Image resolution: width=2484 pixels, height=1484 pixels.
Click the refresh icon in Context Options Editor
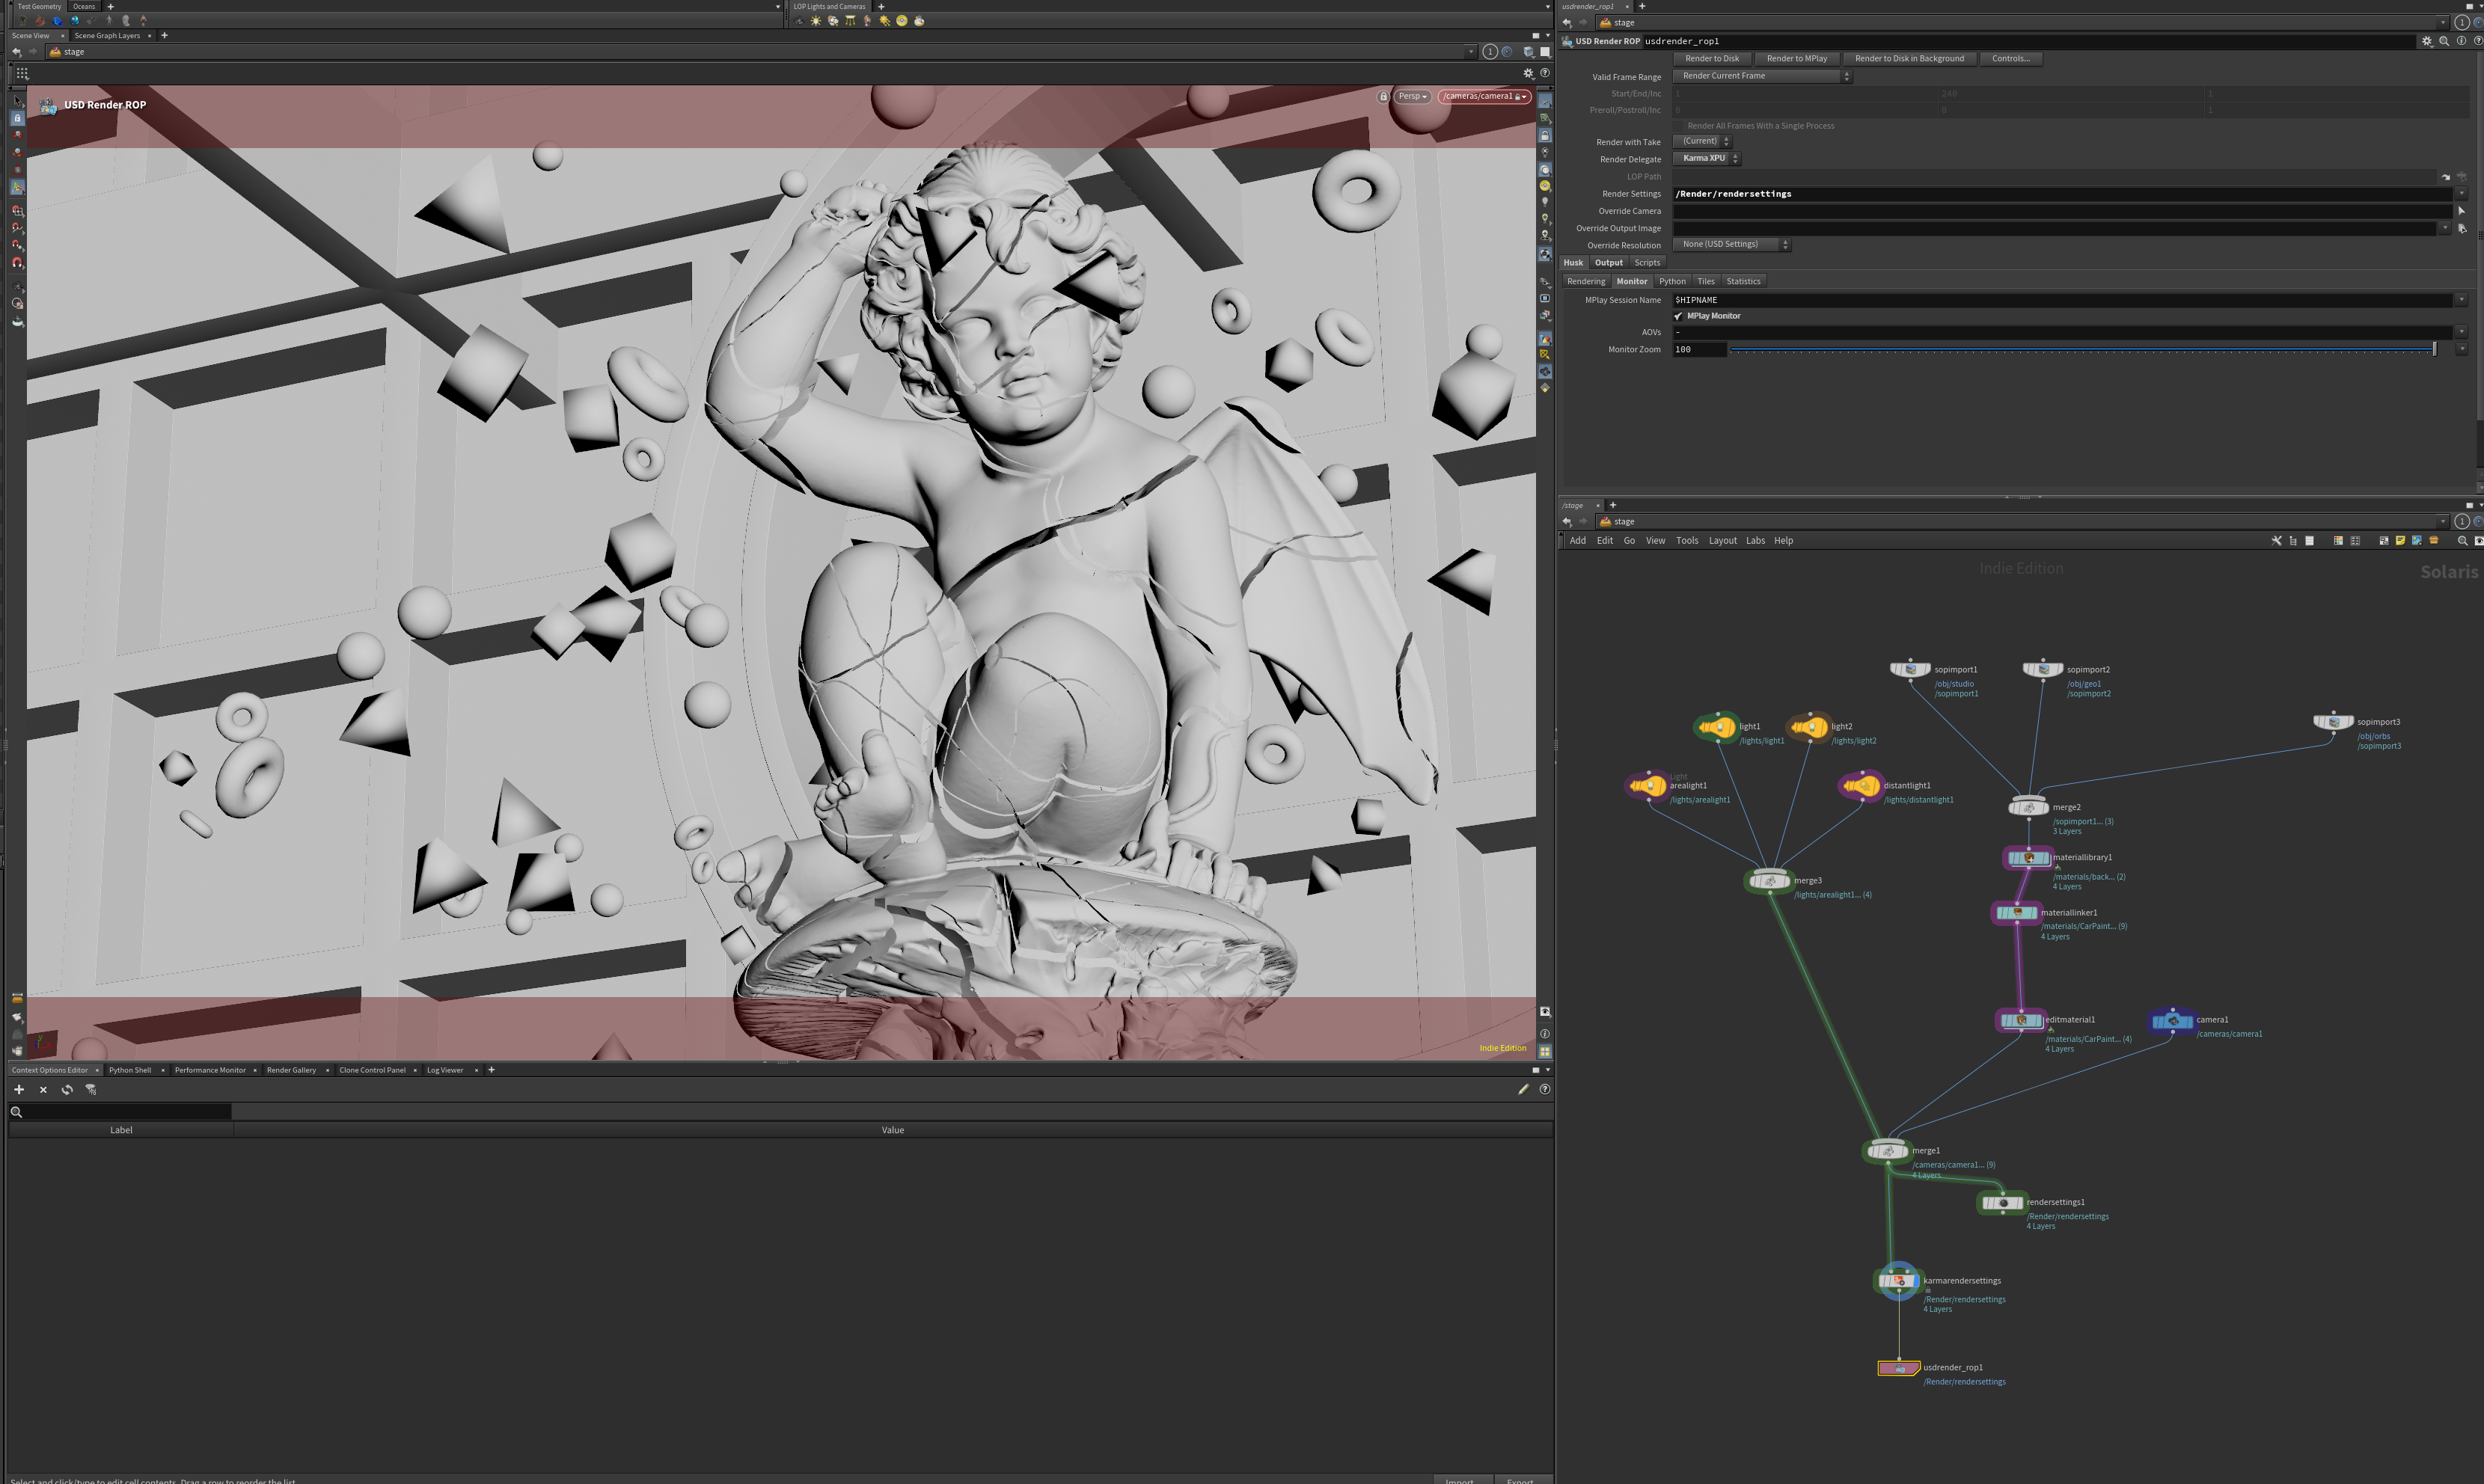point(67,1089)
